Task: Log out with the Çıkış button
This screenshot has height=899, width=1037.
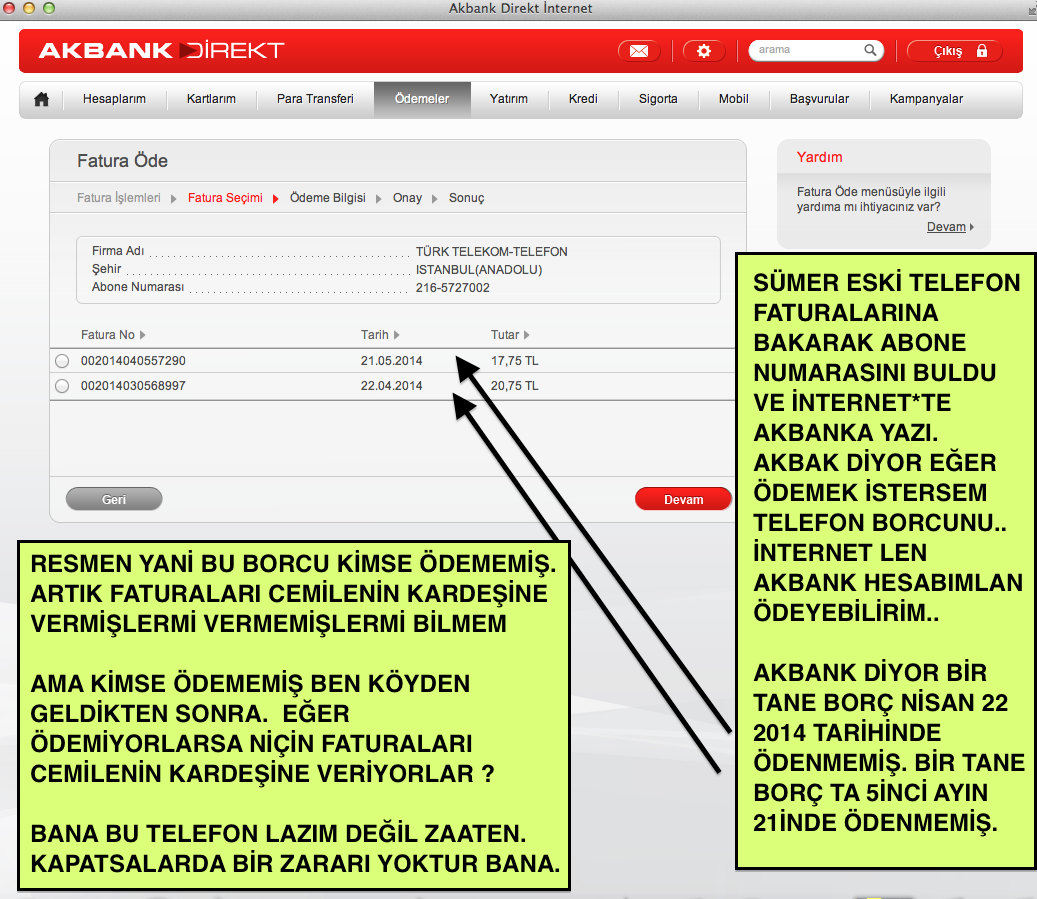Action: tap(954, 51)
